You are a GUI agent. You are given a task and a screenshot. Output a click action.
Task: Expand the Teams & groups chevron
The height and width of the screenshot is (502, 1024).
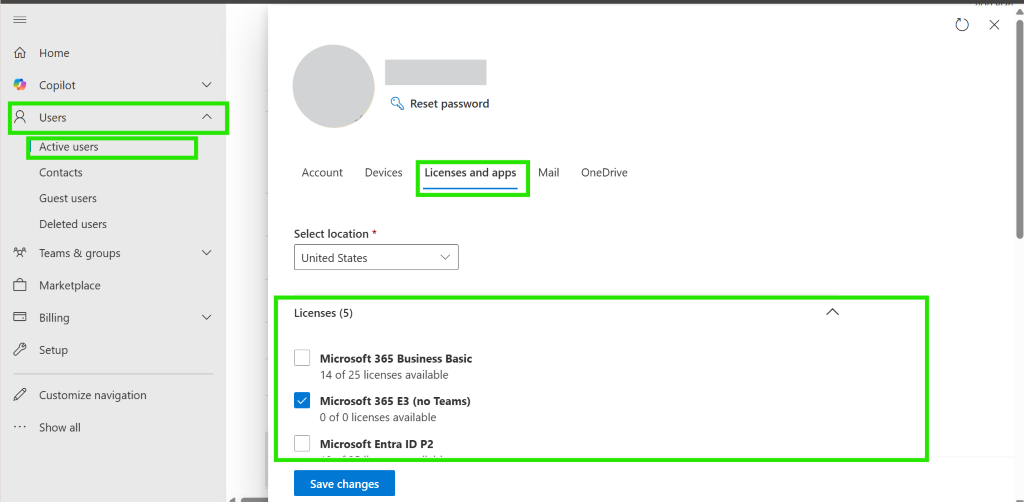click(x=207, y=253)
